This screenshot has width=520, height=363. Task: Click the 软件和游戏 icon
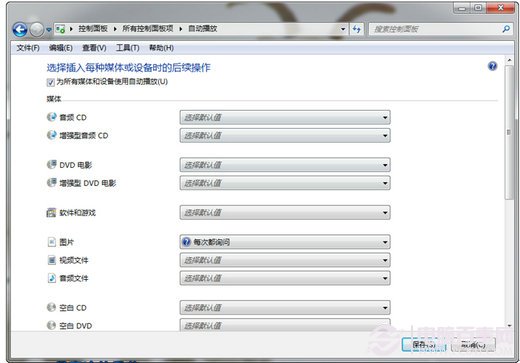coord(51,212)
